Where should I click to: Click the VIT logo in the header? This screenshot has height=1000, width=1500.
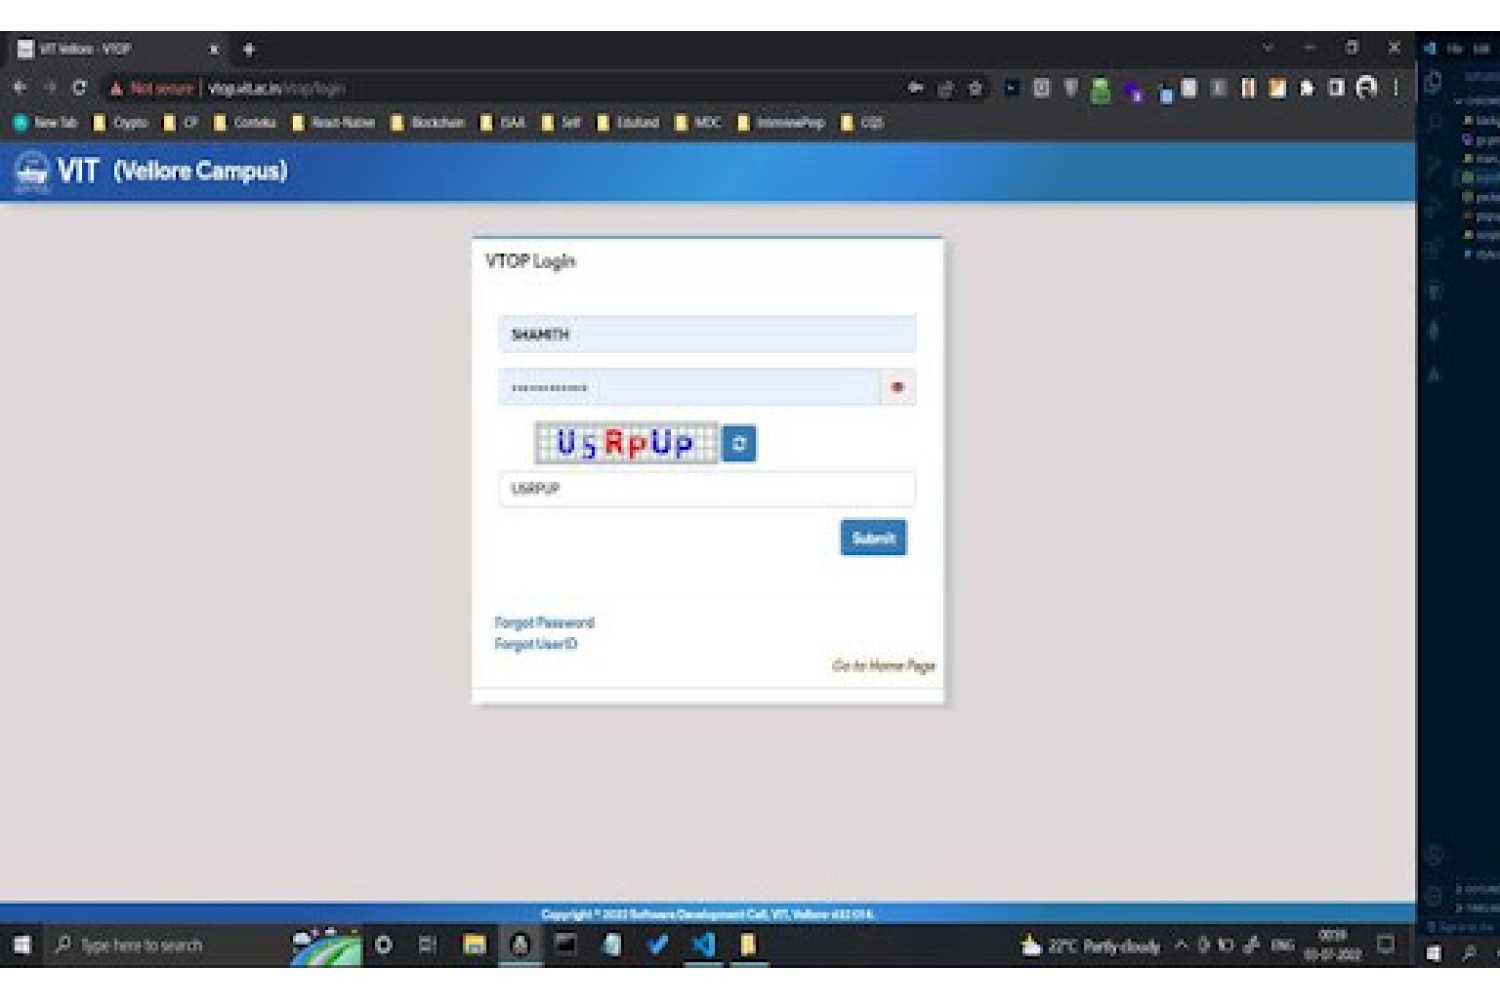32,171
